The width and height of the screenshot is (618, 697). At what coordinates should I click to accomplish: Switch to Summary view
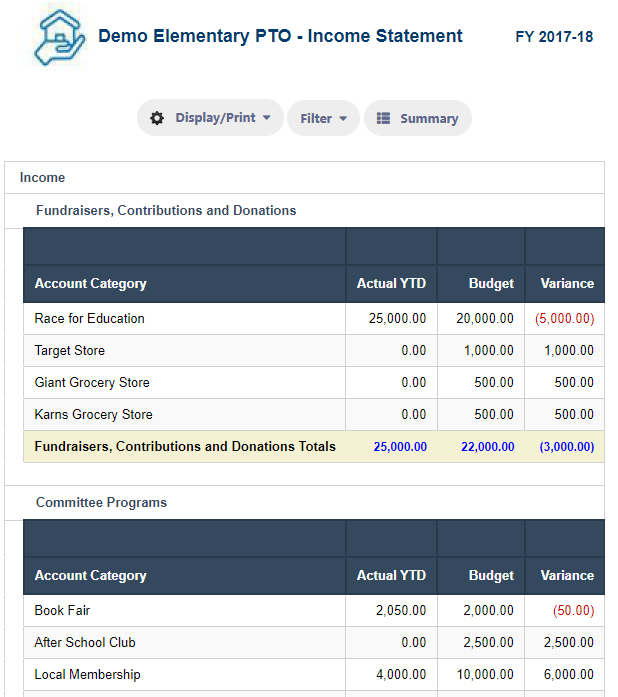pos(418,118)
